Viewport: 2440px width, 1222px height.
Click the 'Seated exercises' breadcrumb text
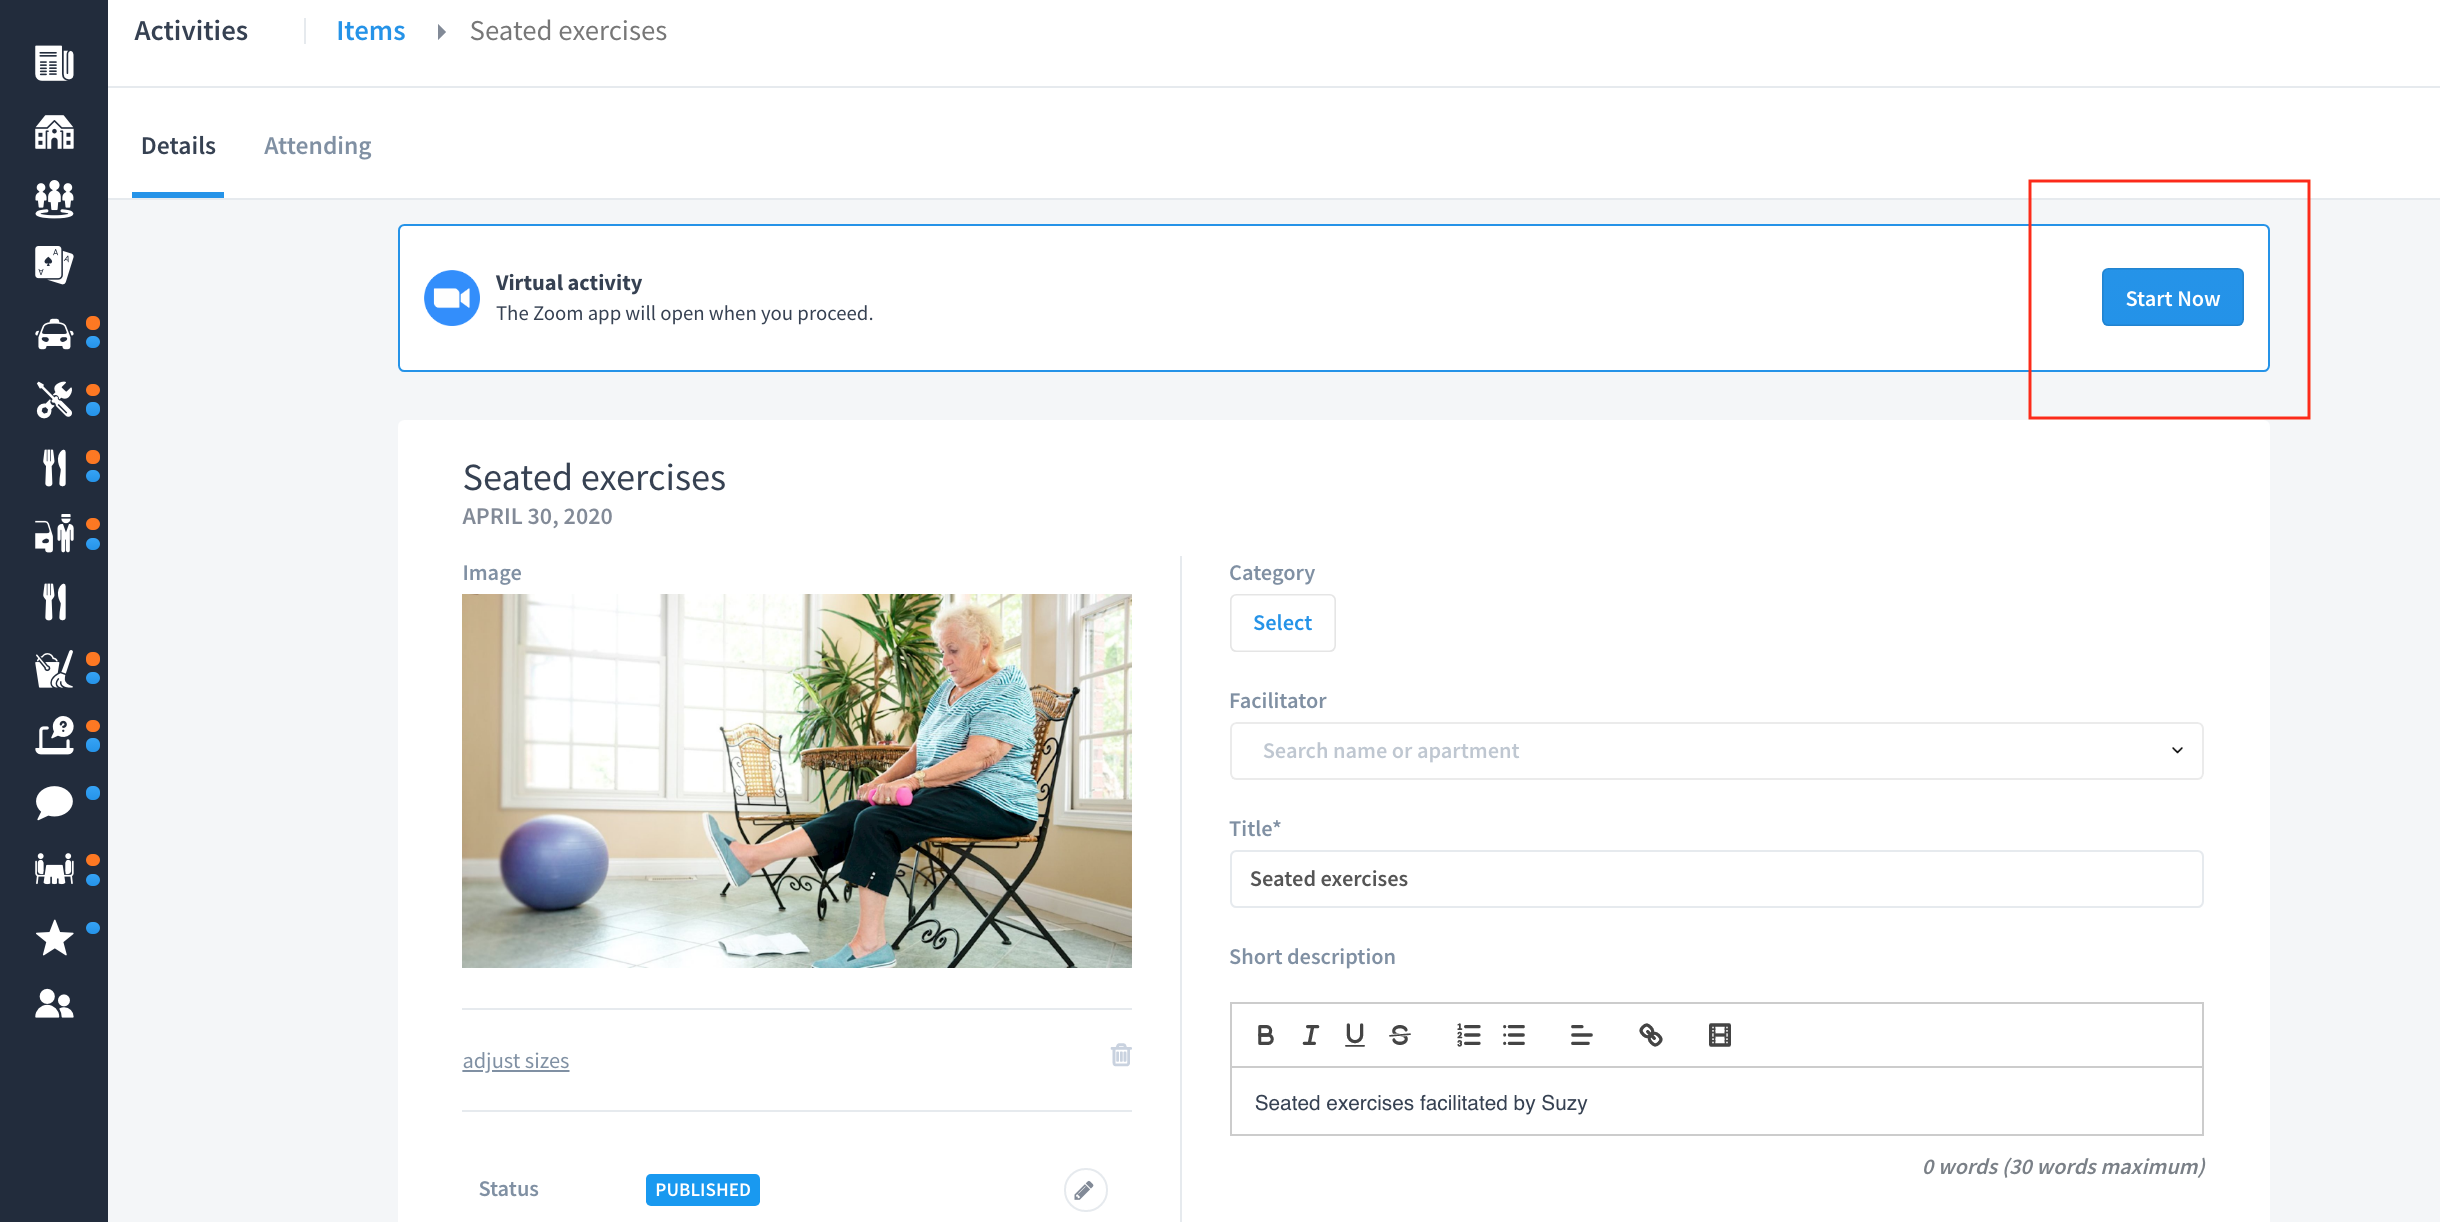click(x=568, y=31)
